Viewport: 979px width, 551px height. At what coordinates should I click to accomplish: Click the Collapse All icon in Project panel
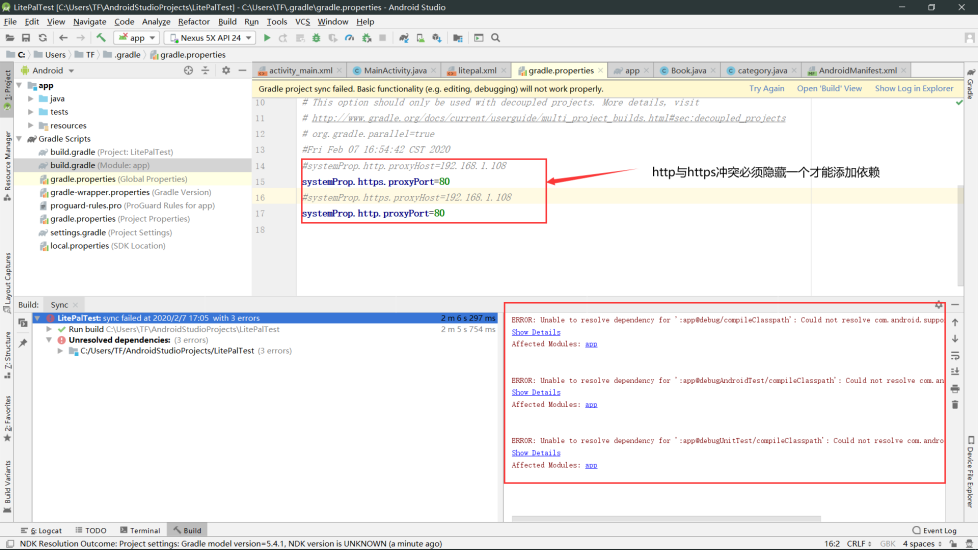(x=205, y=71)
